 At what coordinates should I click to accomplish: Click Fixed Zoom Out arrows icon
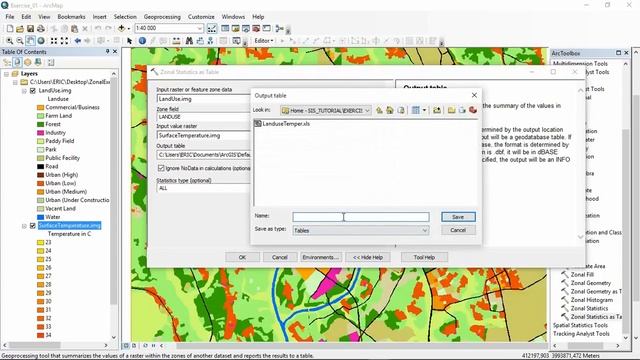(64, 41)
